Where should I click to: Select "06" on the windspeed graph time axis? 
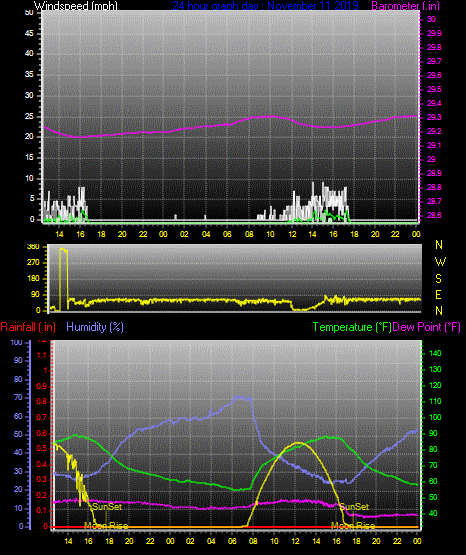point(227,234)
